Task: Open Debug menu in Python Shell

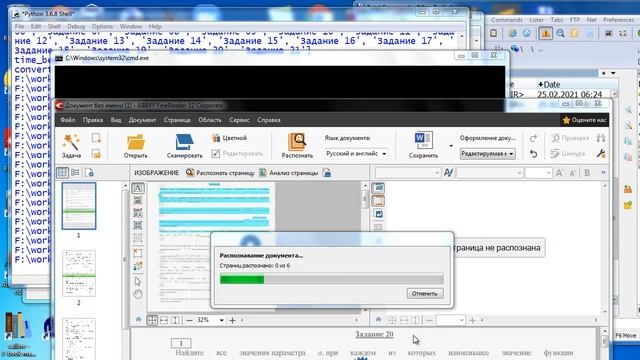Action: point(76,26)
